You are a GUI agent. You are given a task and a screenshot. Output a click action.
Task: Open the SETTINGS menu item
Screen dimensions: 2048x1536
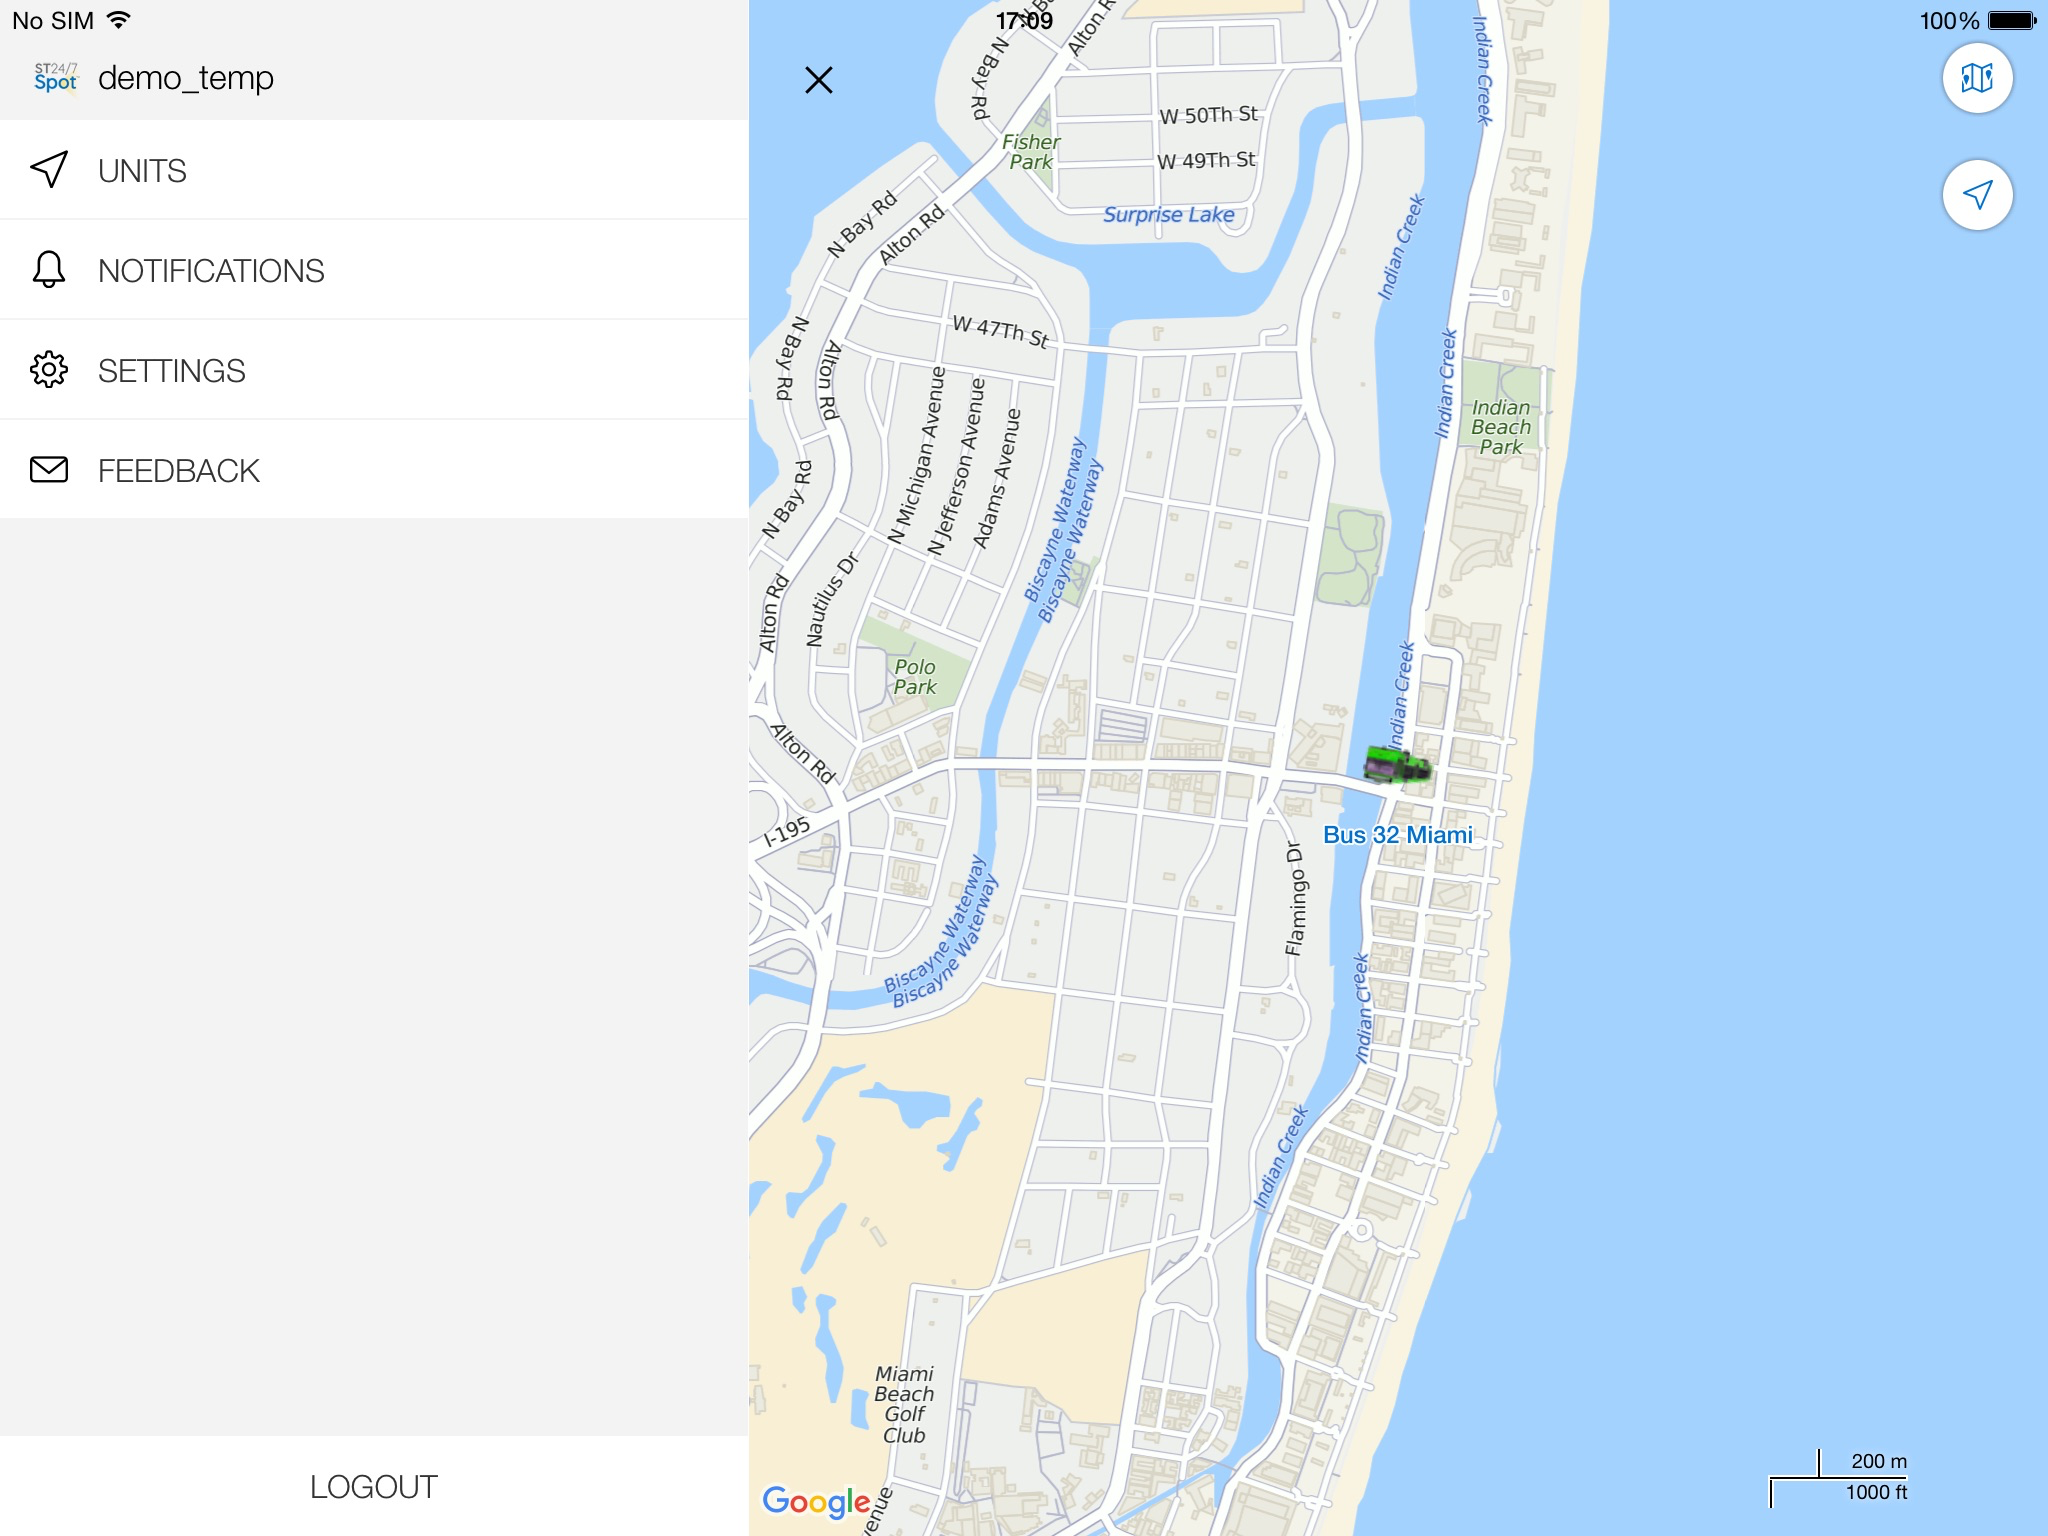[374, 370]
